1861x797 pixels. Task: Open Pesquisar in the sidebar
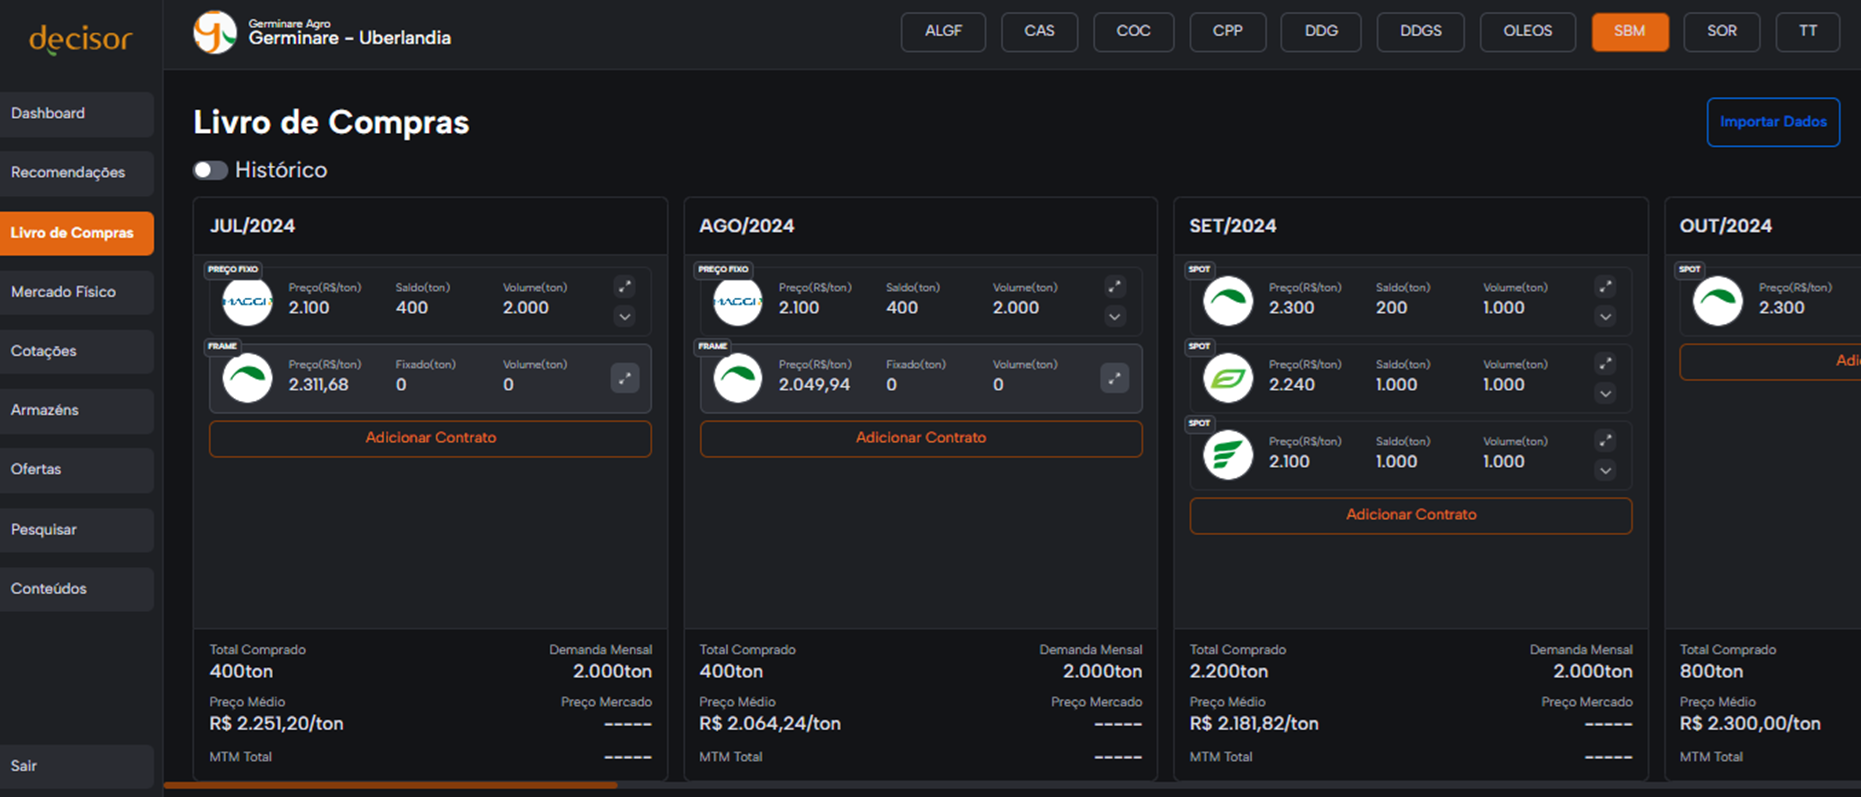pyautogui.click(x=77, y=530)
